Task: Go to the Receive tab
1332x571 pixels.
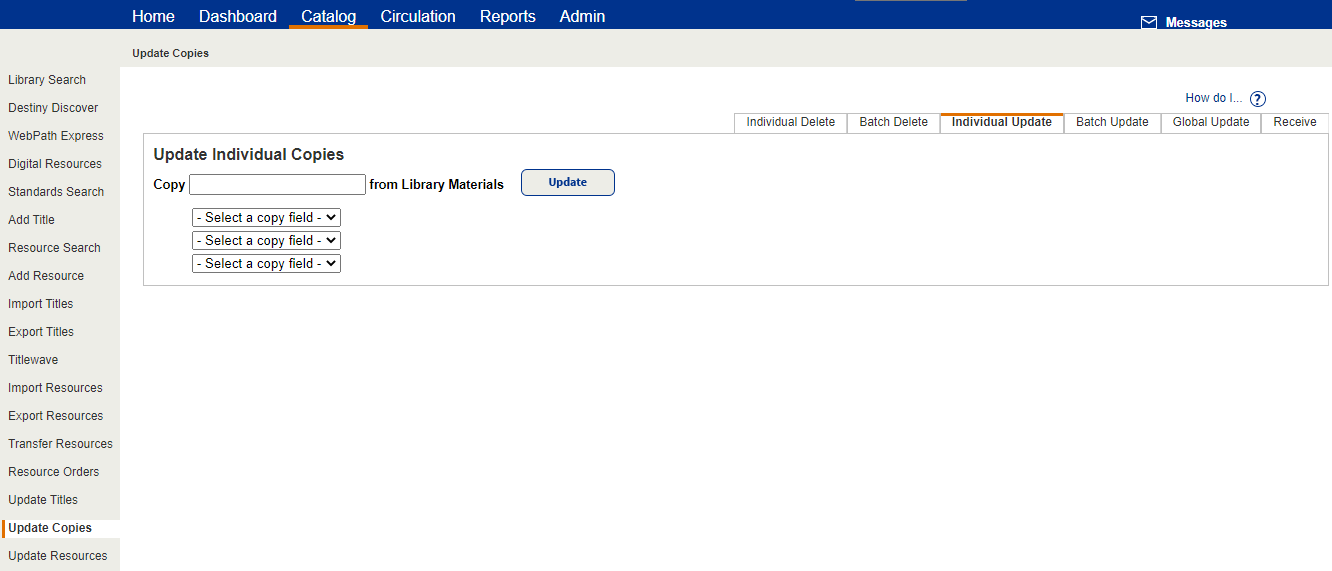Action: (1294, 122)
